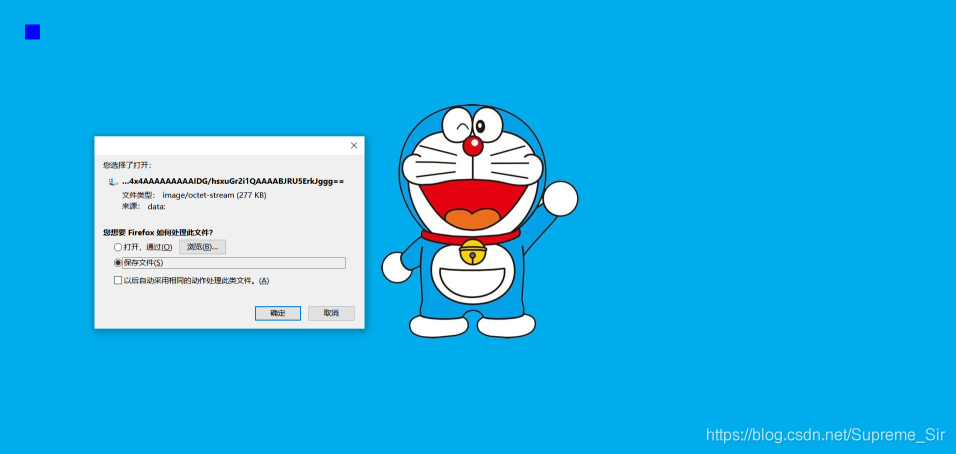Click the 您想要 Firefox 如何处理此文件 heading
This screenshot has height=454, width=956.
click(158, 232)
